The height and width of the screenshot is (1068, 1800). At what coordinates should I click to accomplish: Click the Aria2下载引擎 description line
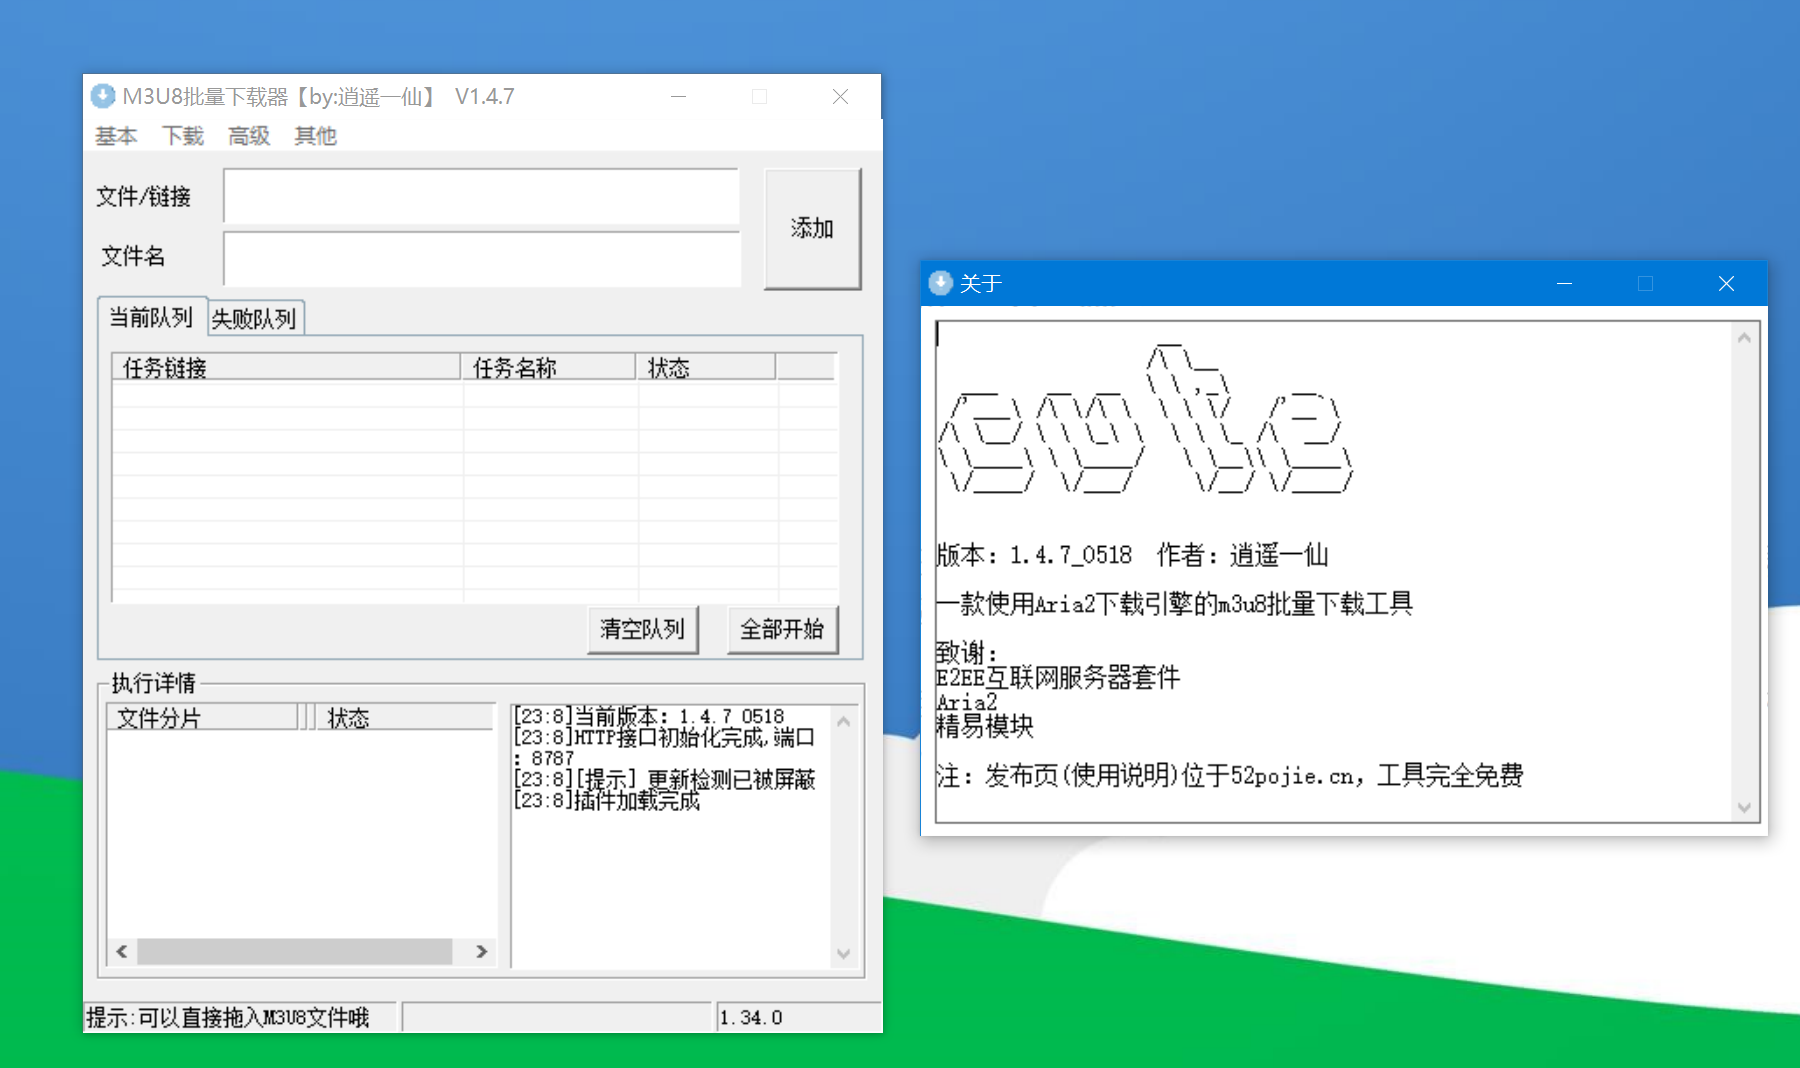pos(1174,603)
